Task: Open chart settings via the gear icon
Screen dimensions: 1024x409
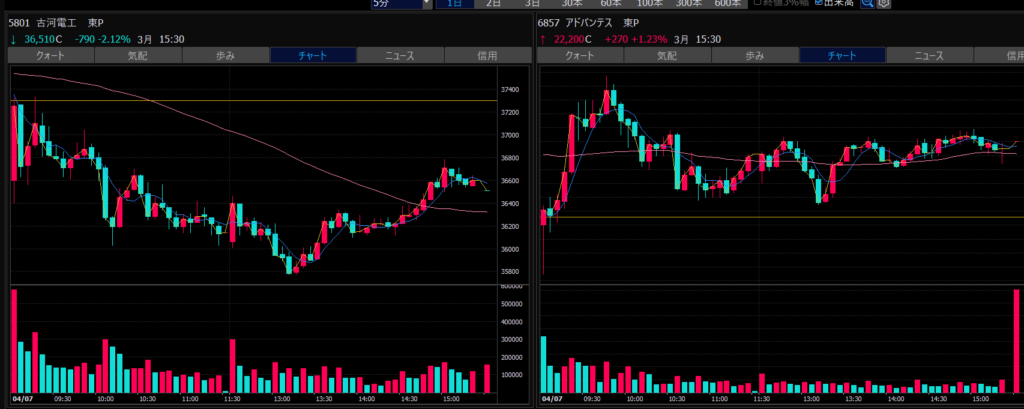Action: [x=884, y=4]
